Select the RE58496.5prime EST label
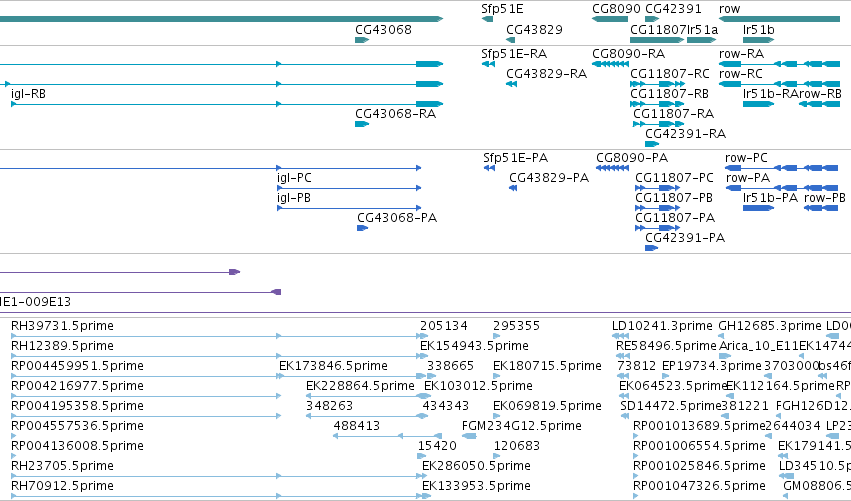The width and height of the screenshot is (851, 501). (x=666, y=346)
